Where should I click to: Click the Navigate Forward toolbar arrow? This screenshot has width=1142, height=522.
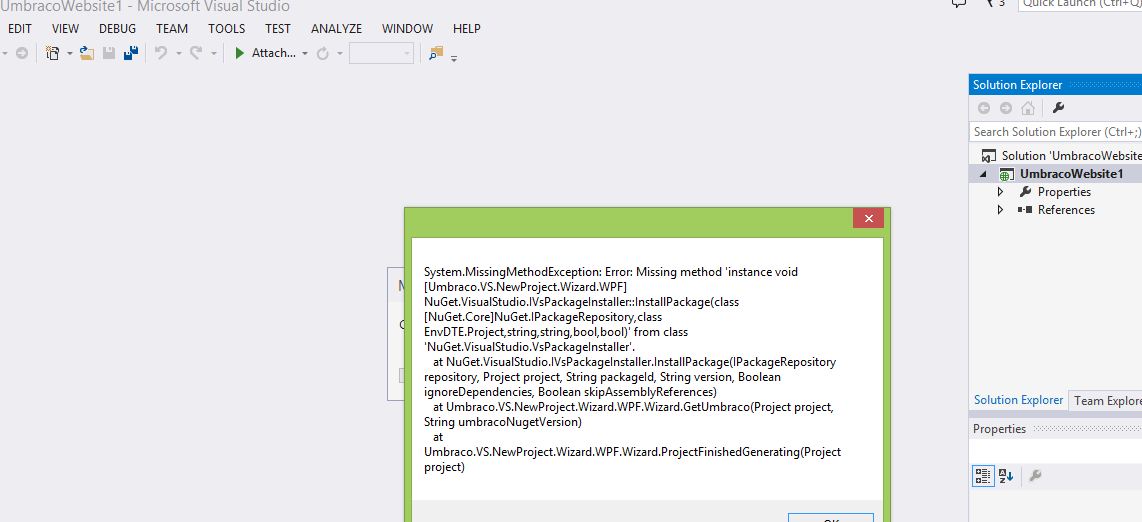(x=22, y=53)
